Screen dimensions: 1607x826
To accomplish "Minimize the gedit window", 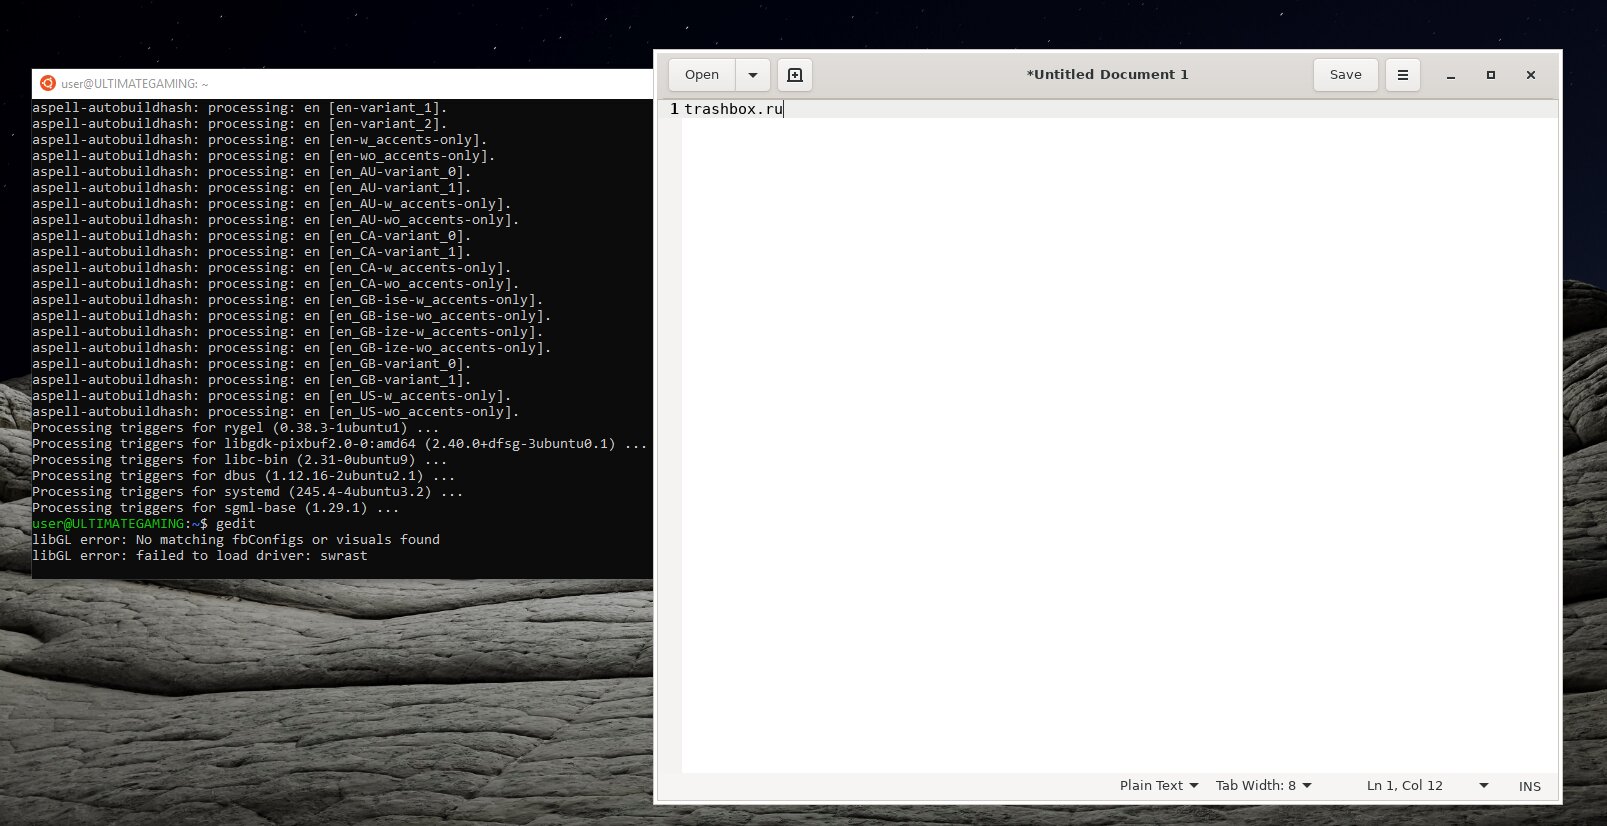I will tap(1451, 75).
